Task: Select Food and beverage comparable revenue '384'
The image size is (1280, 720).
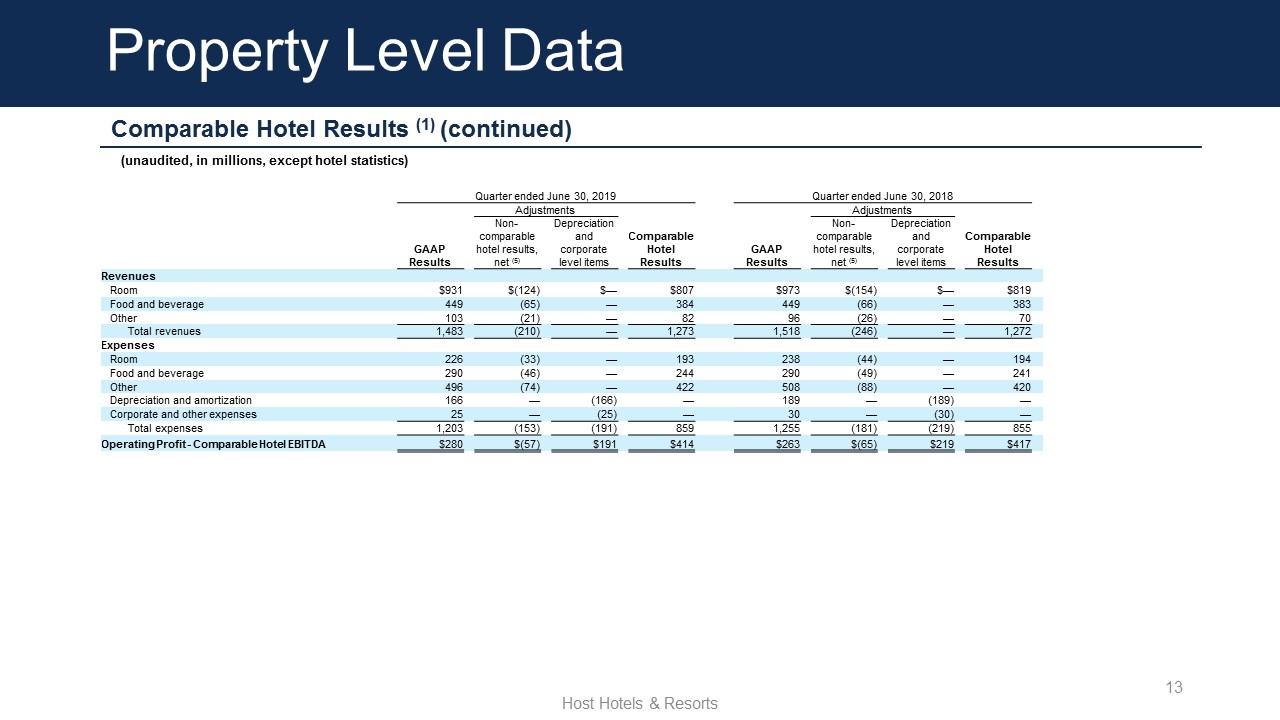Action: [x=684, y=304]
